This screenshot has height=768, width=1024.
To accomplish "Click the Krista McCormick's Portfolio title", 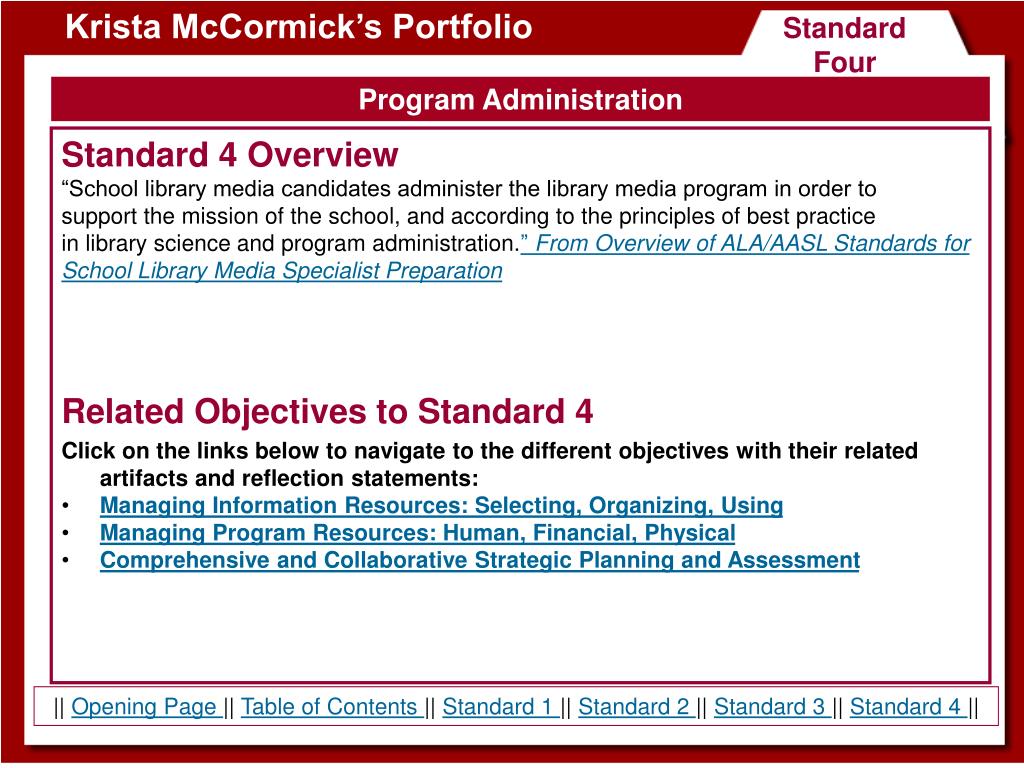I will point(298,27).
